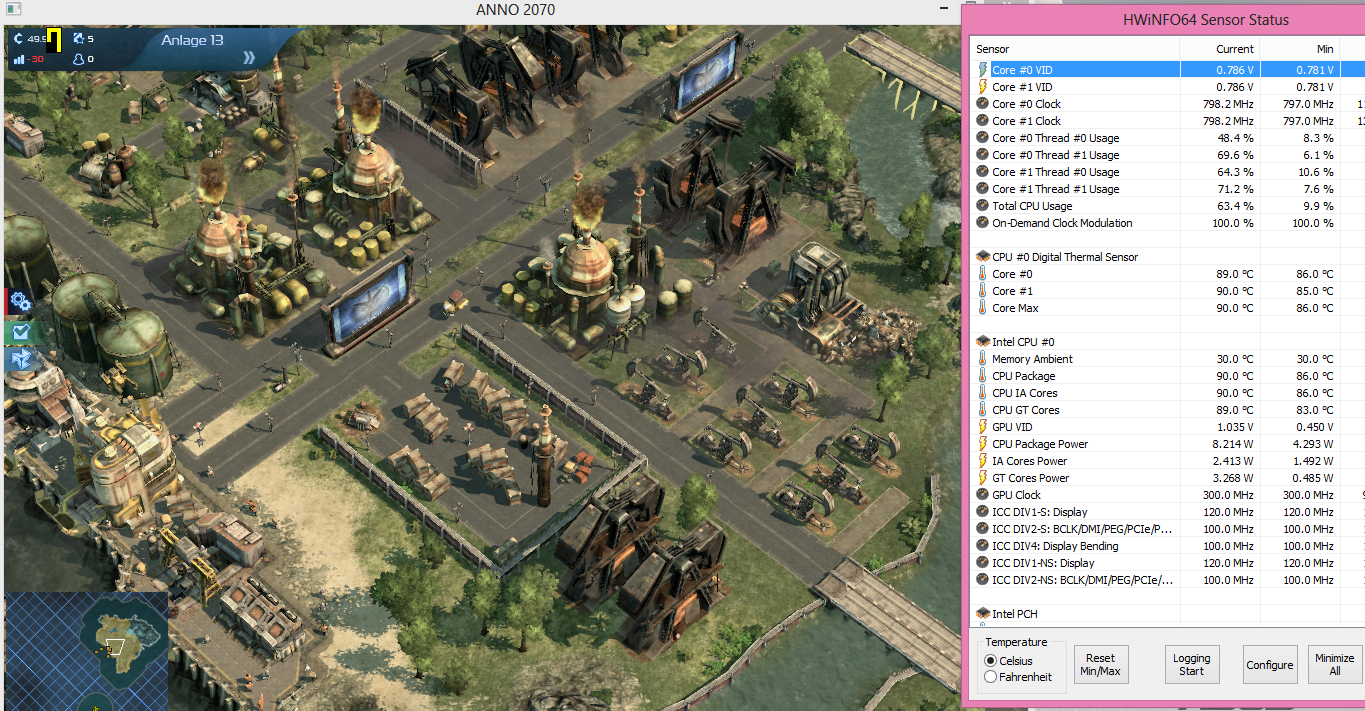The width and height of the screenshot is (1365, 711).
Task: Click the ANNO 2070 minimap
Action: pyautogui.click(x=86, y=651)
